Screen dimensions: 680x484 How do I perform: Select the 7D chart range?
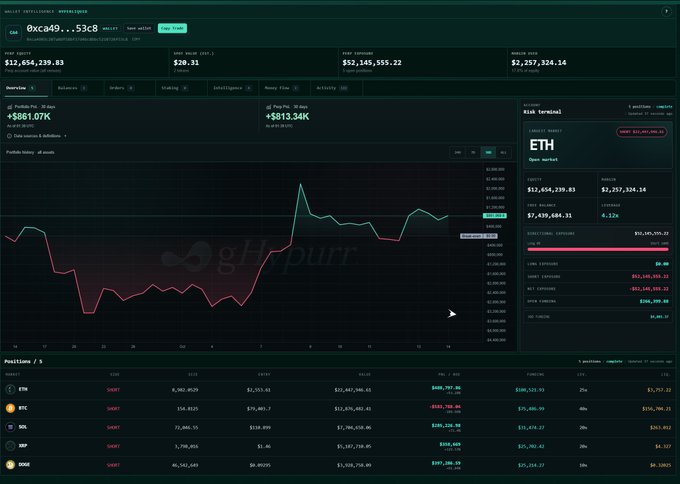[473, 153]
